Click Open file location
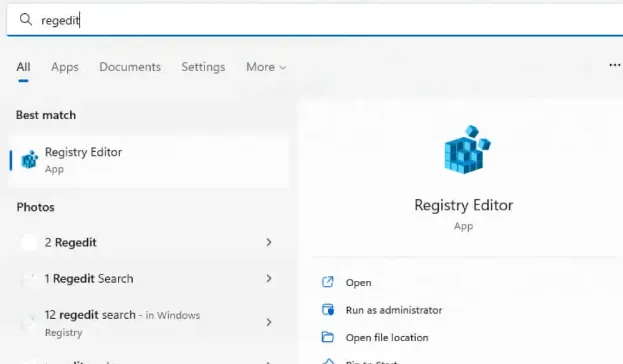Viewport: 623px width, 364px height. (387, 337)
